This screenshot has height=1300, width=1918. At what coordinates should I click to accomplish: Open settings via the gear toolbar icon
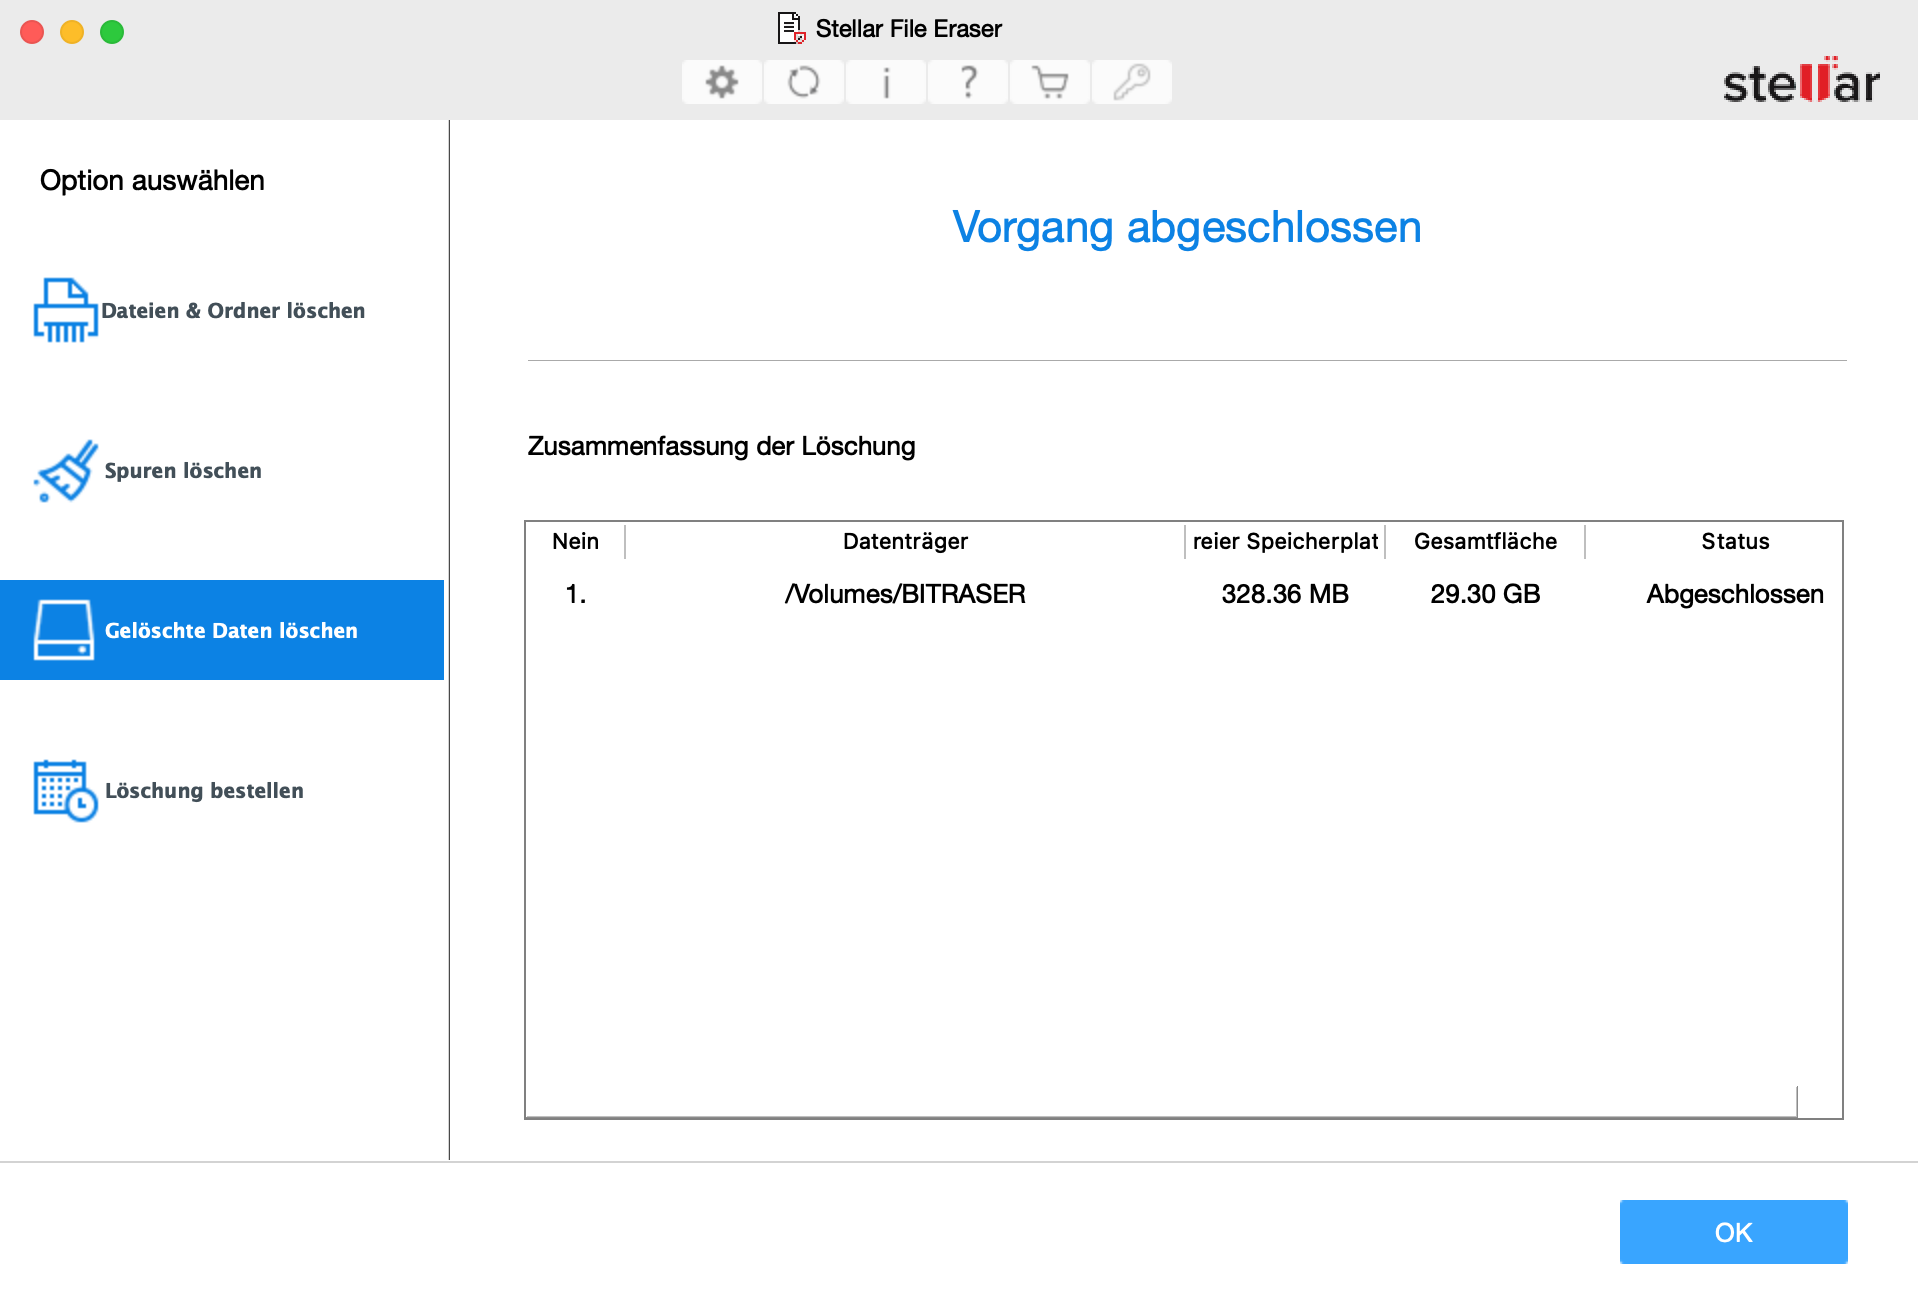pos(721,82)
